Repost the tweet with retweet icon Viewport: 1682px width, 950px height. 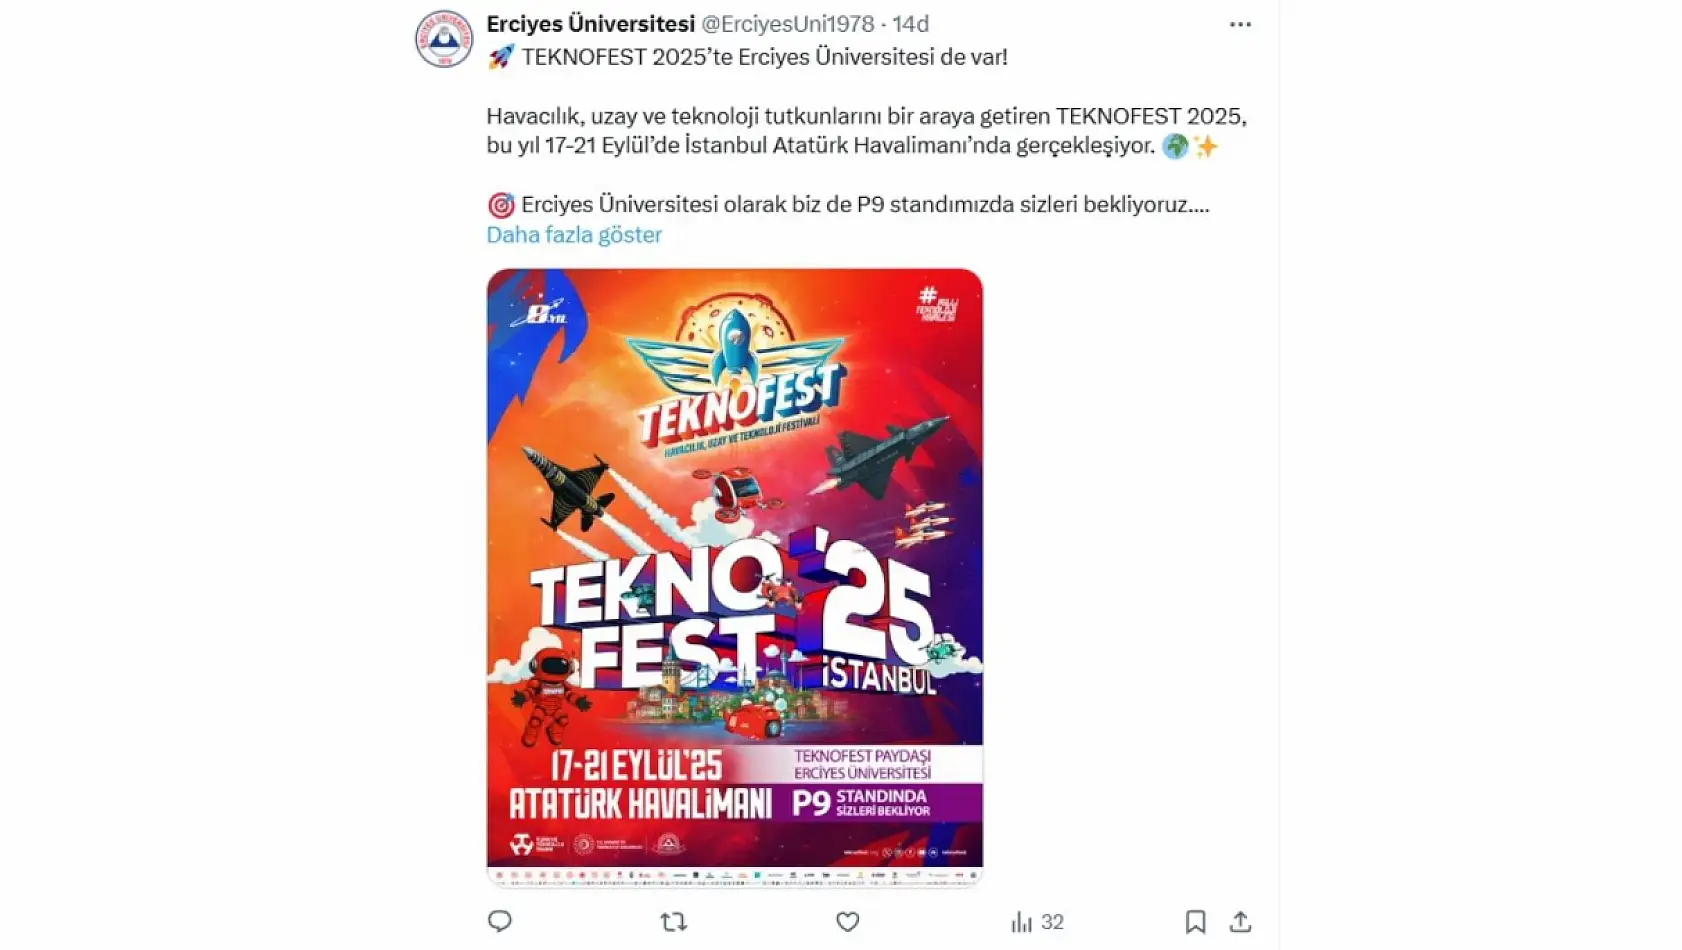674,921
